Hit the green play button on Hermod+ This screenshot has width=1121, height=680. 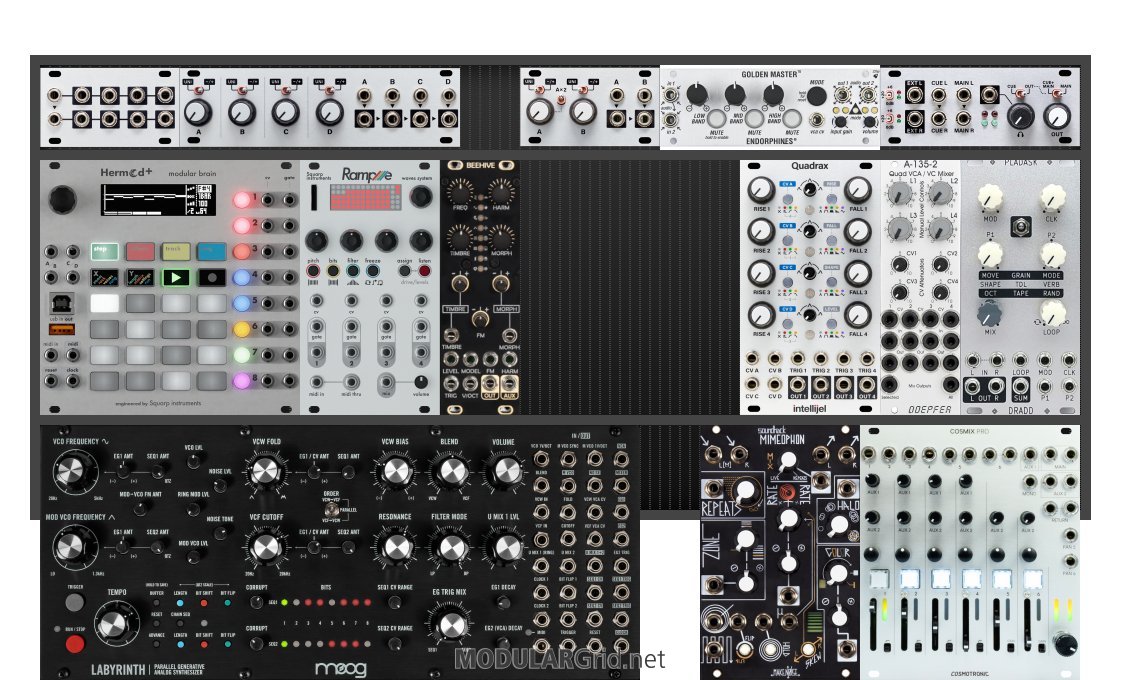[176, 277]
